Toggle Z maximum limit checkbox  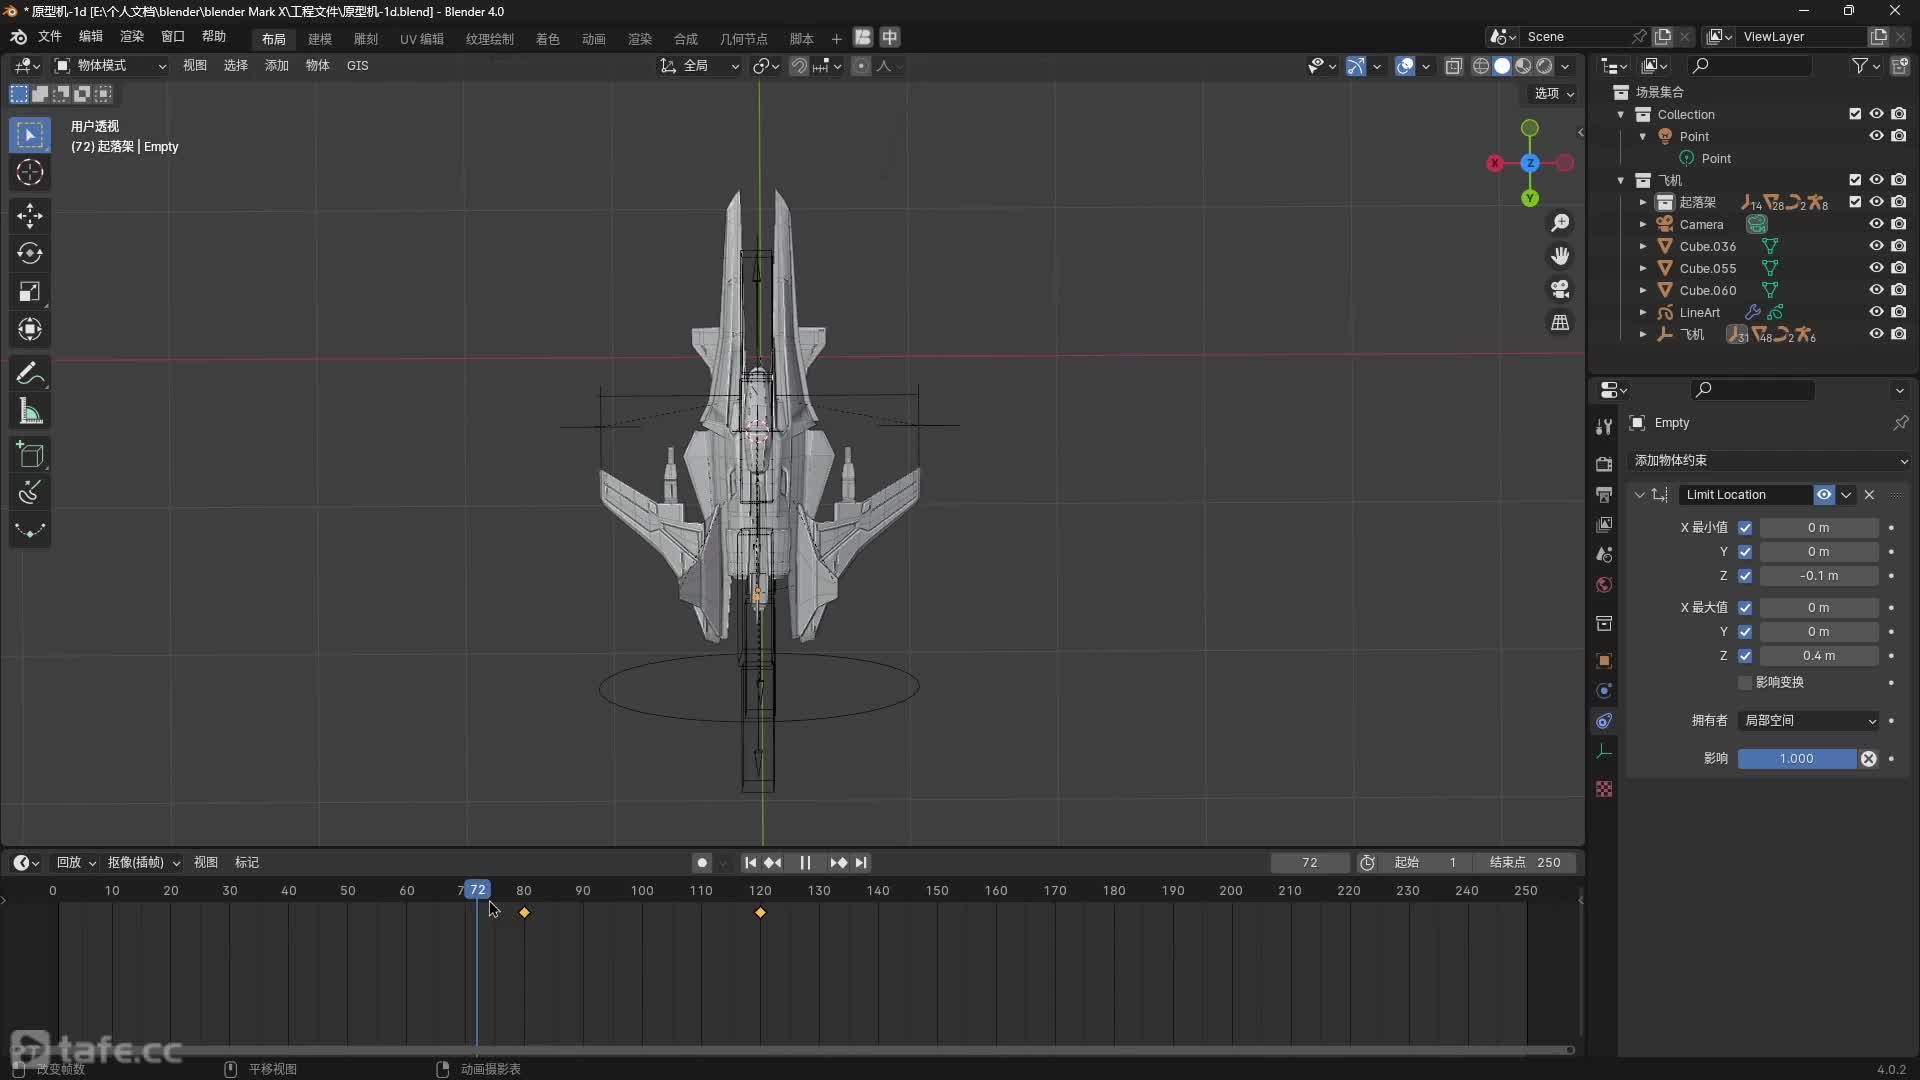pyautogui.click(x=1745, y=656)
